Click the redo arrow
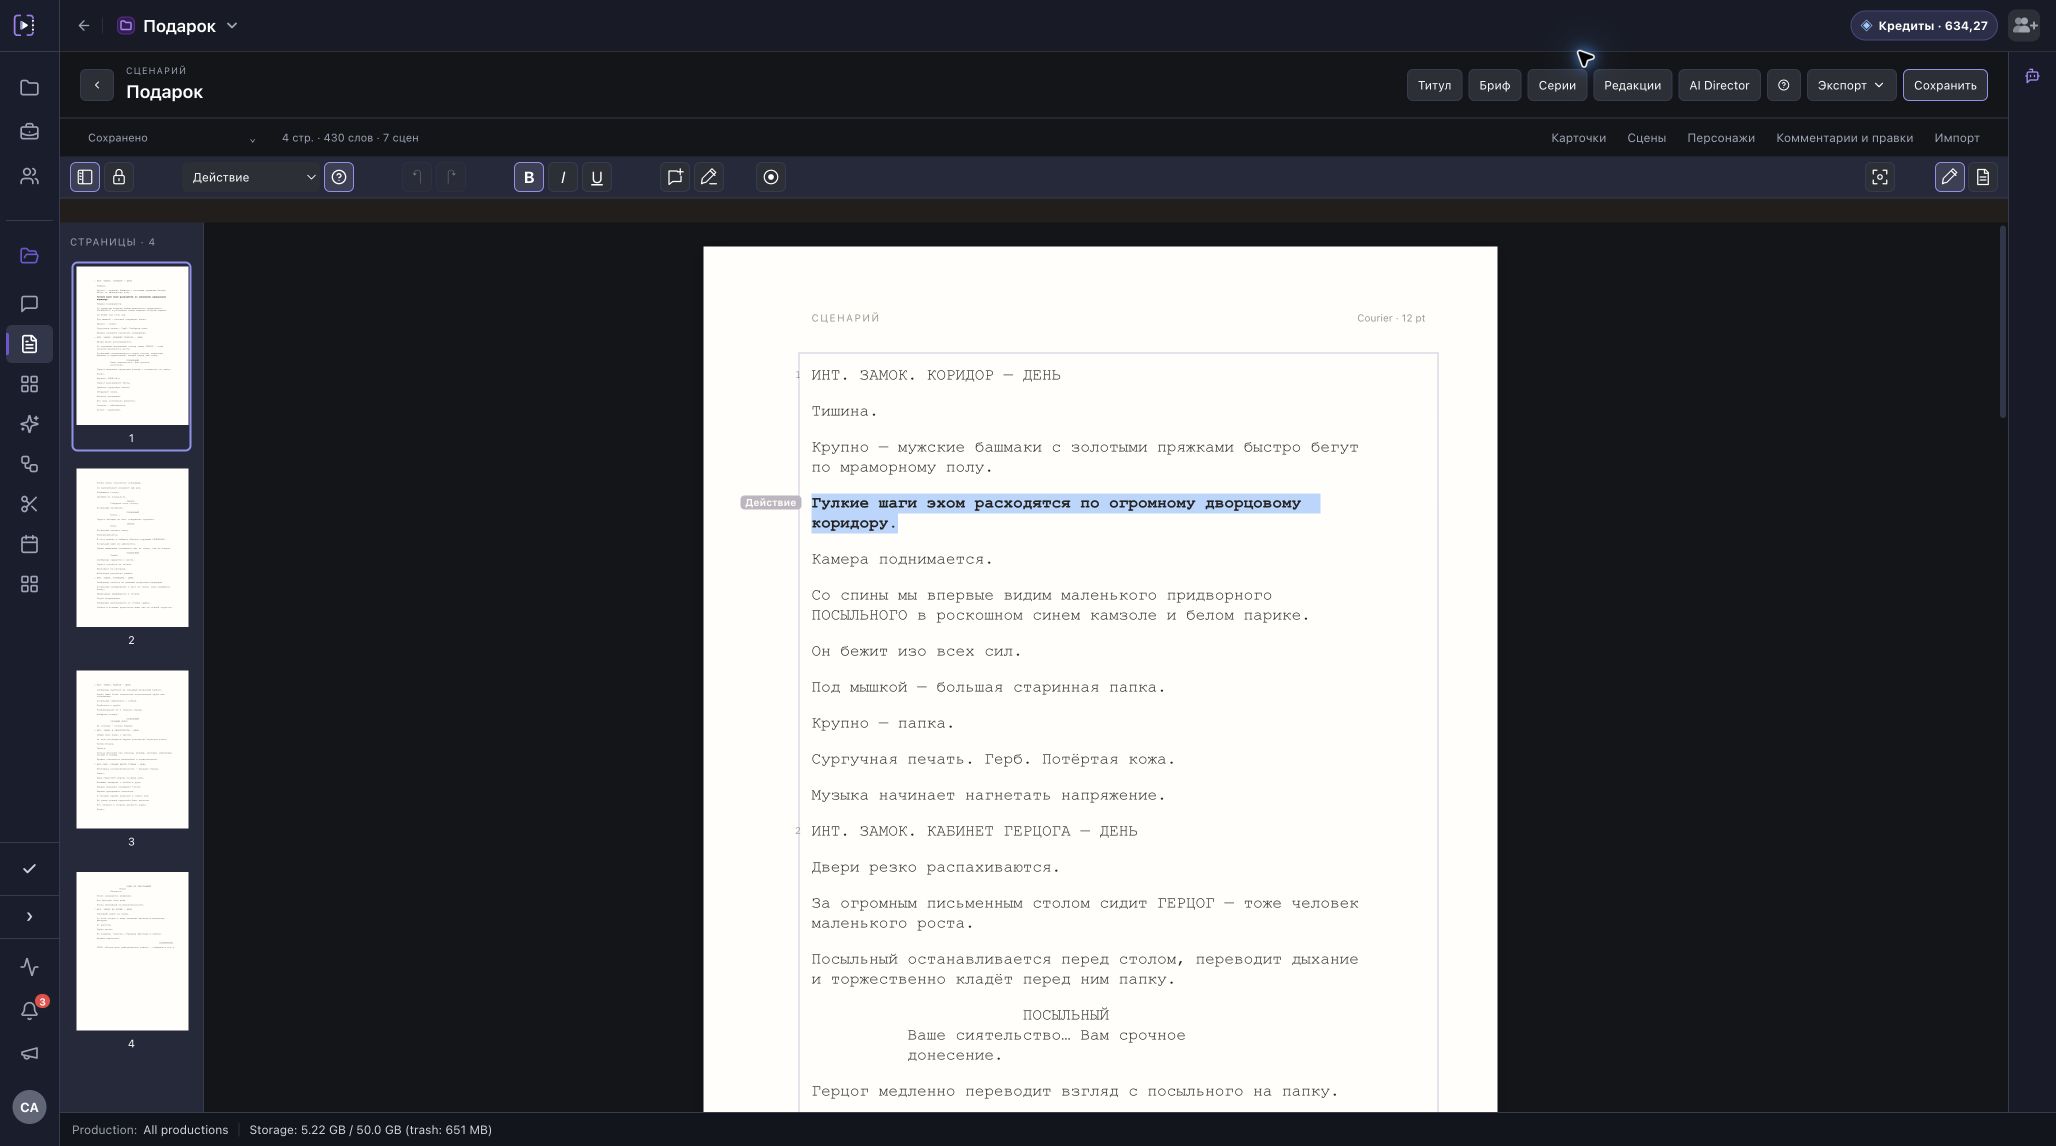This screenshot has height=1146, width=2056. click(x=451, y=177)
